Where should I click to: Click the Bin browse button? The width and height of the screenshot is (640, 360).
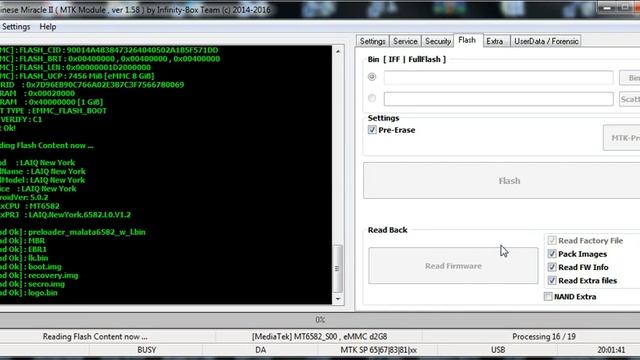tap(630, 78)
